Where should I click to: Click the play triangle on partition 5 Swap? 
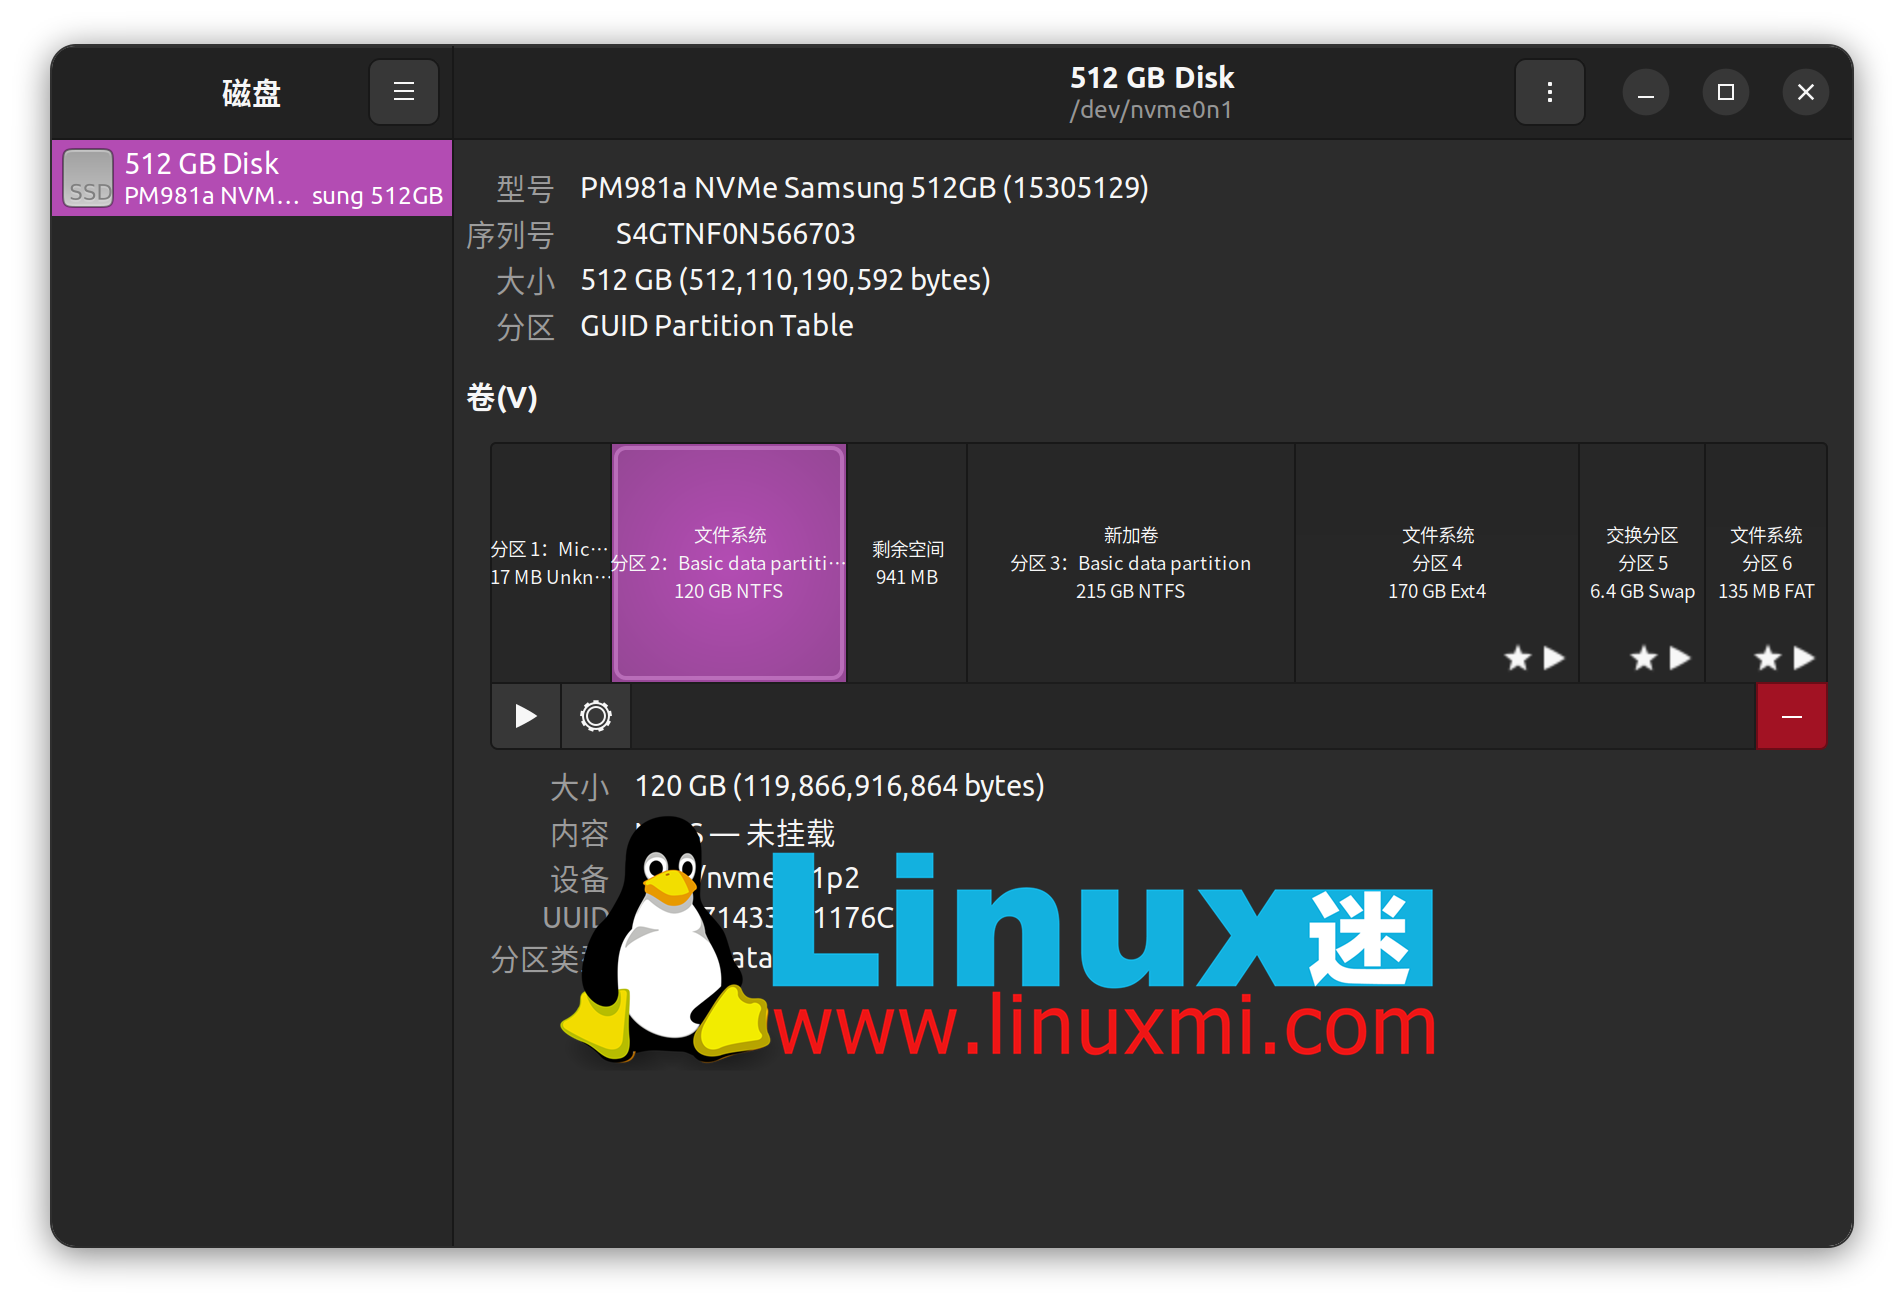1680,658
